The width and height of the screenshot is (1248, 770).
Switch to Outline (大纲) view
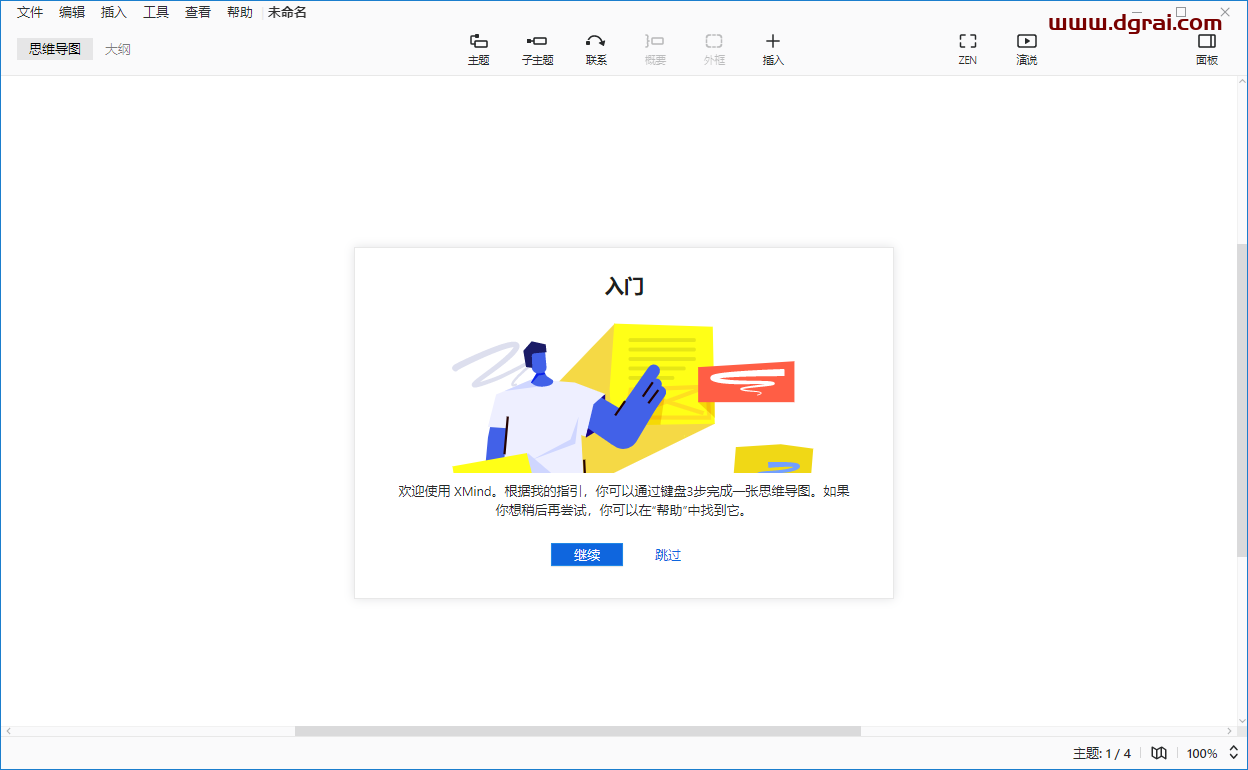(118, 49)
